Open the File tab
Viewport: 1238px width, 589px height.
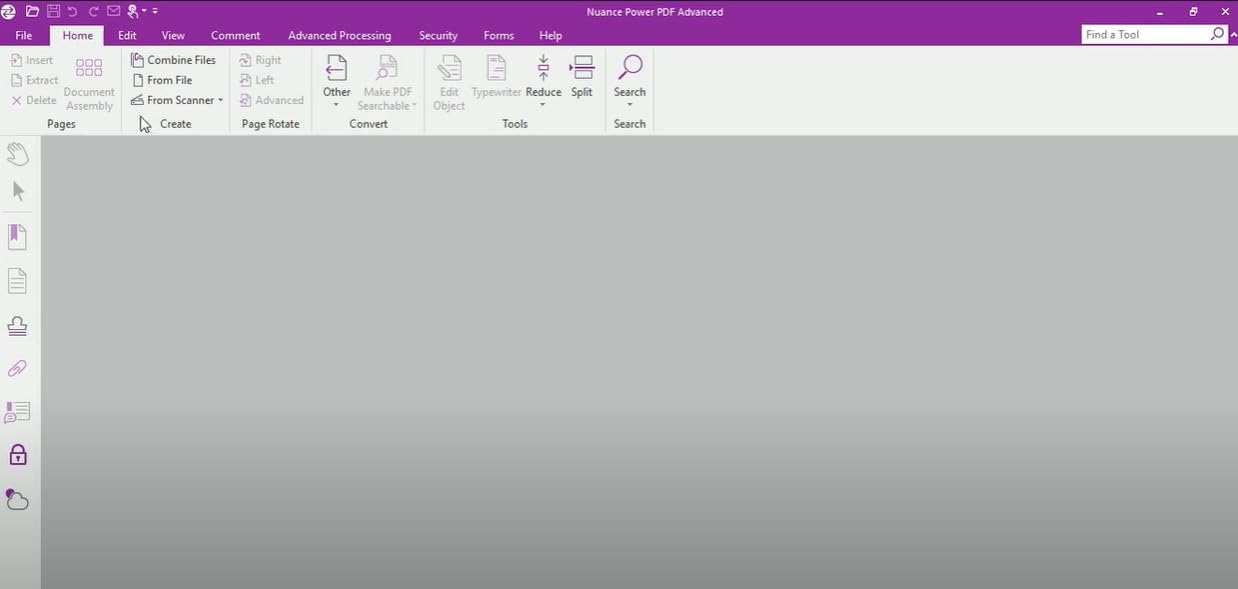23,35
